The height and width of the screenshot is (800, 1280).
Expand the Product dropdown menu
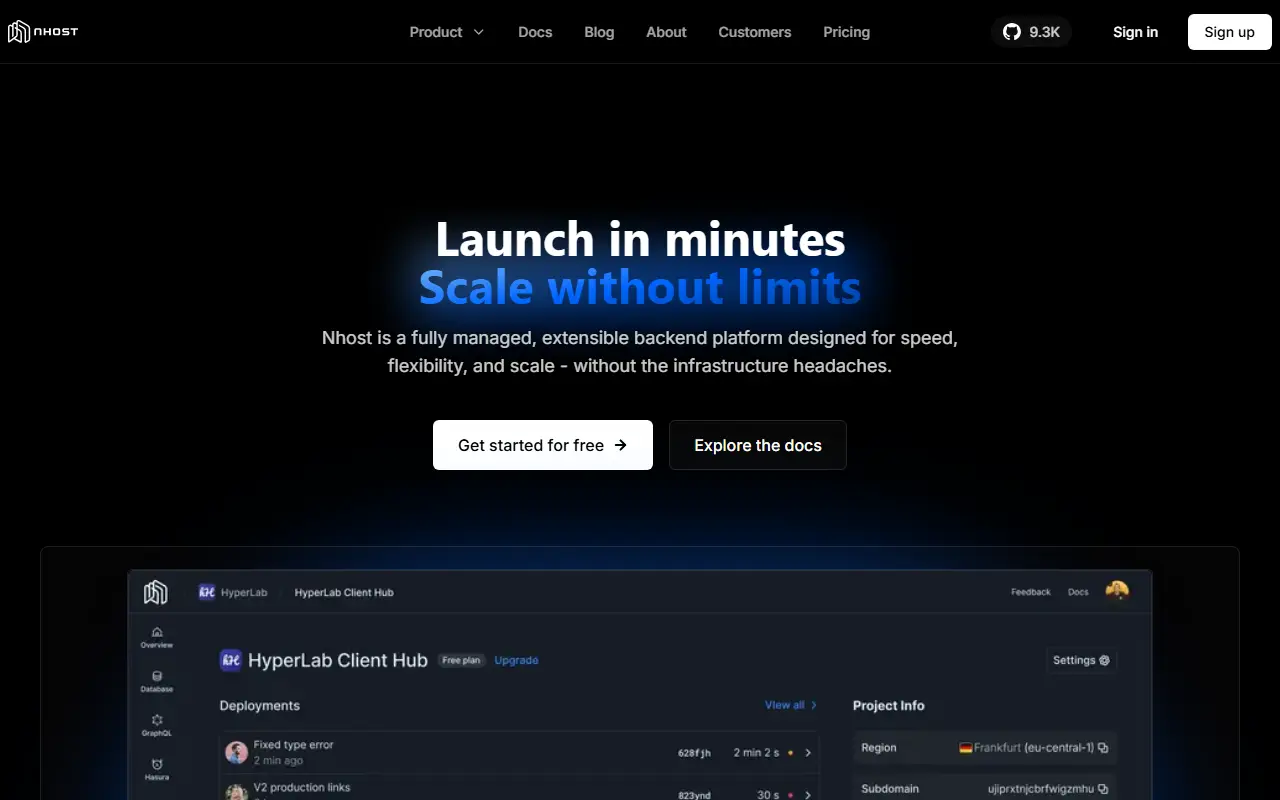(x=447, y=32)
